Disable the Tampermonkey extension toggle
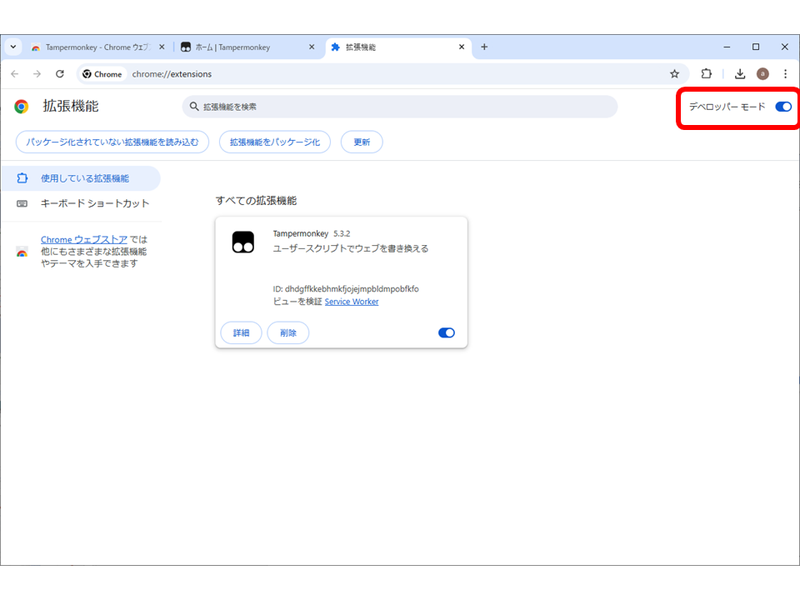Screen dimensions: 800x600 446,333
